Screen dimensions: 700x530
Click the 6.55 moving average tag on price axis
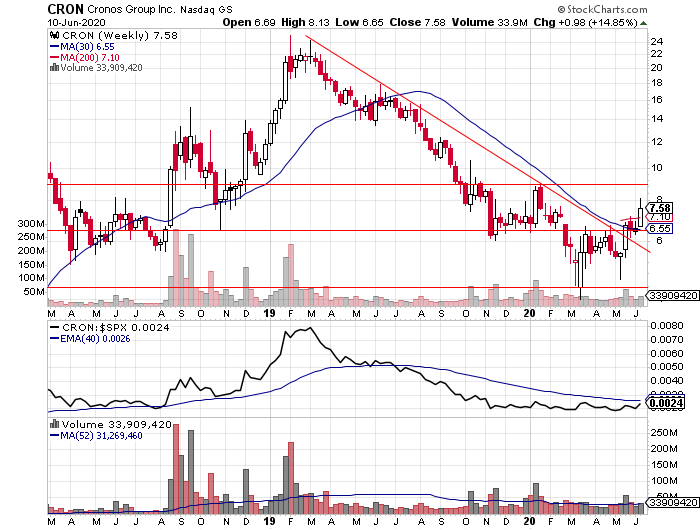[x=660, y=229]
